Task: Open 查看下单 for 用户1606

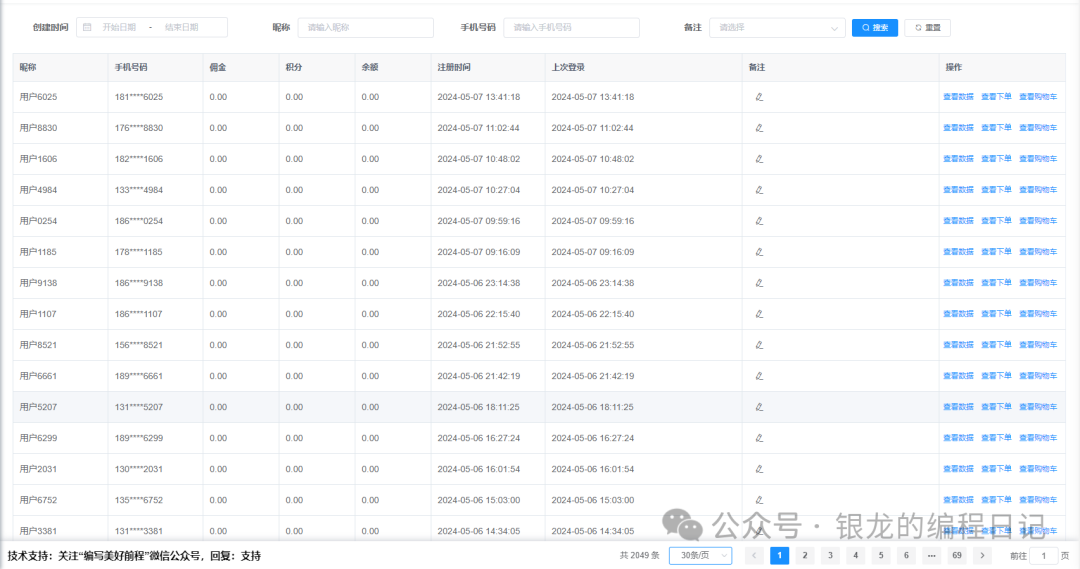Action: [996, 159]
